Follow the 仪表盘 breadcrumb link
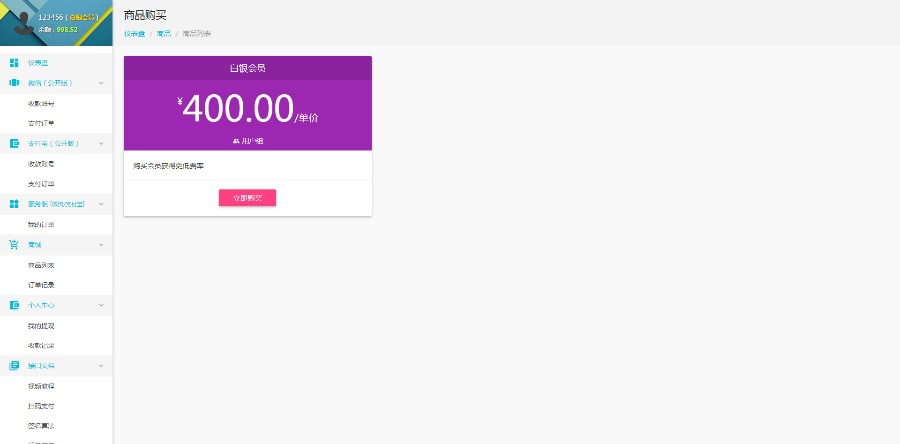This screenshot has height=444, width=900. tap(134, 34)
